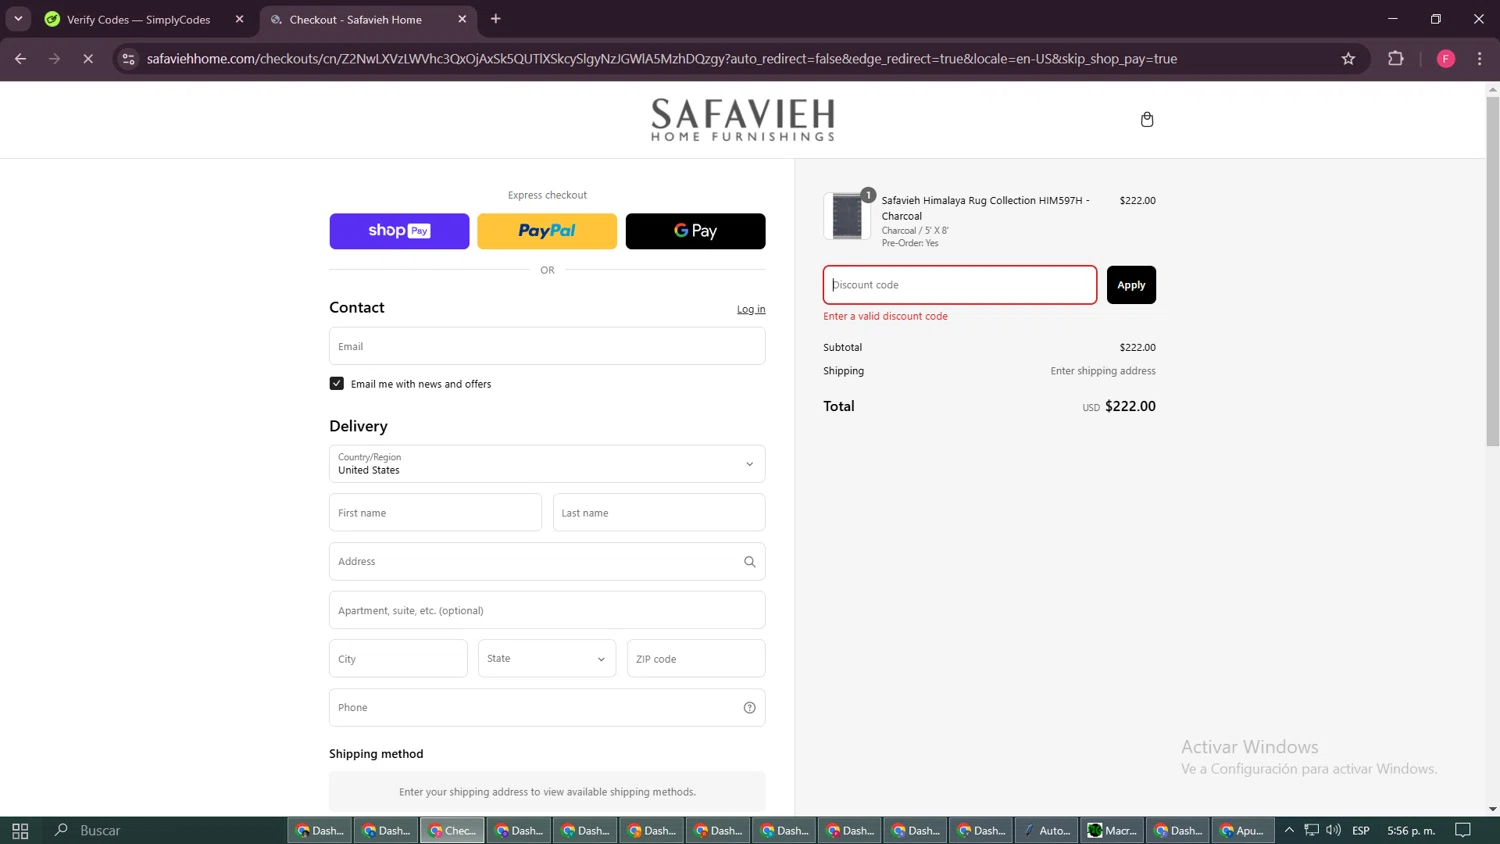Open the network icon in system tray
The width and height of the screenshot is (1500, 844).
coord(1311,830)
